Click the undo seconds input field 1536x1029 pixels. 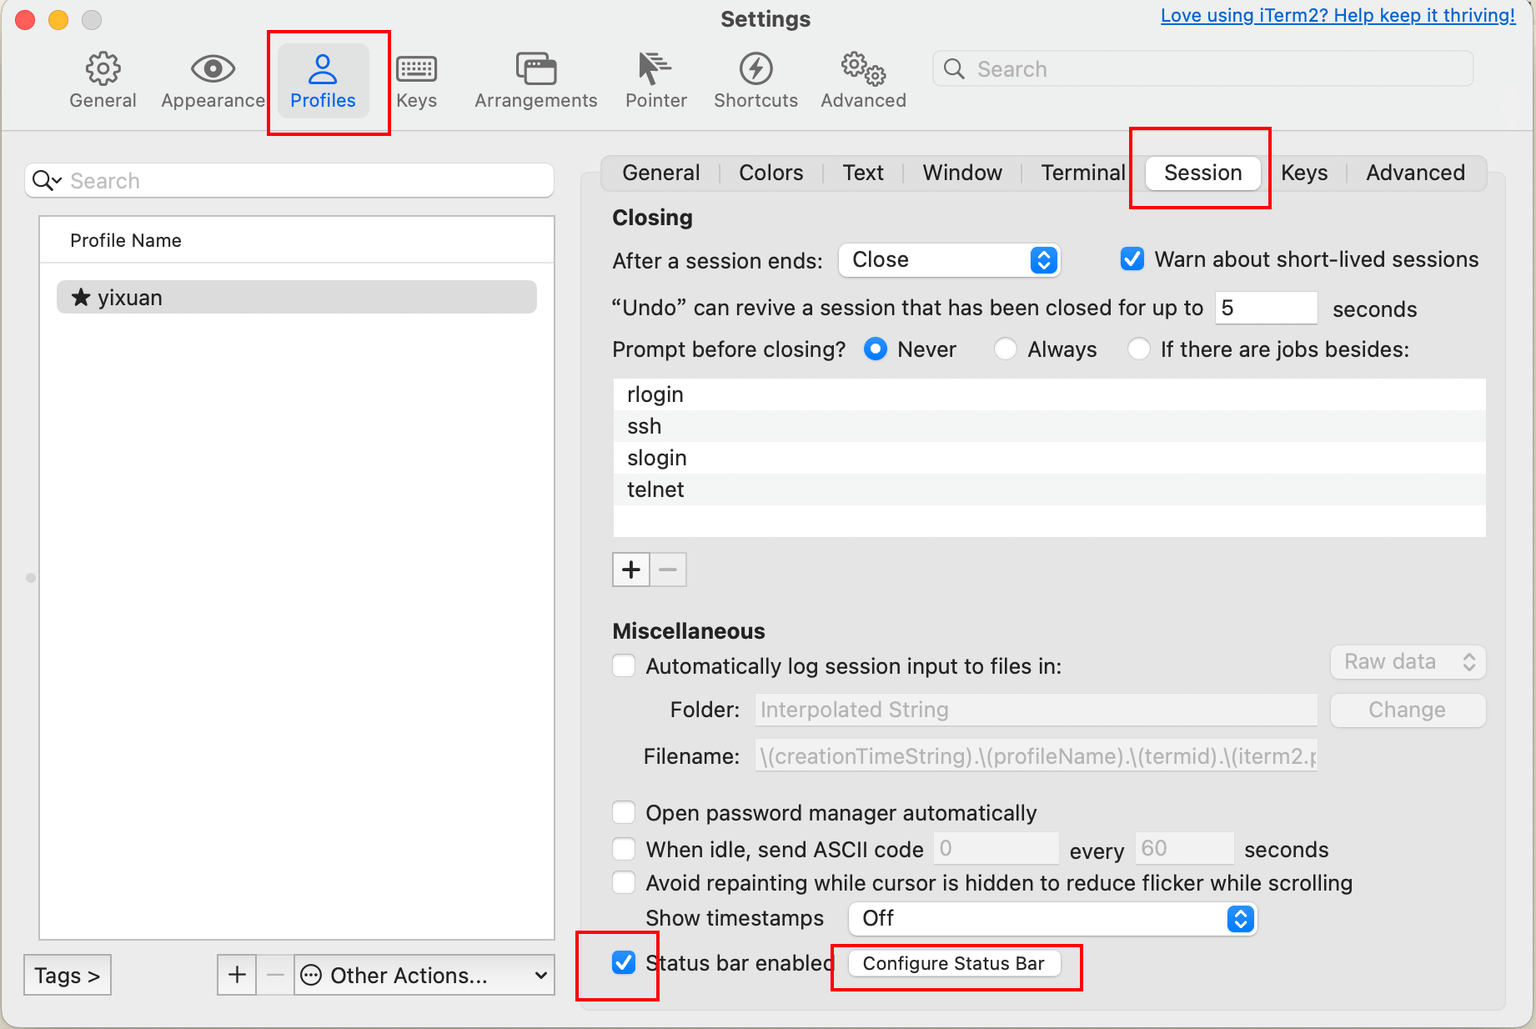(1266, 308)
